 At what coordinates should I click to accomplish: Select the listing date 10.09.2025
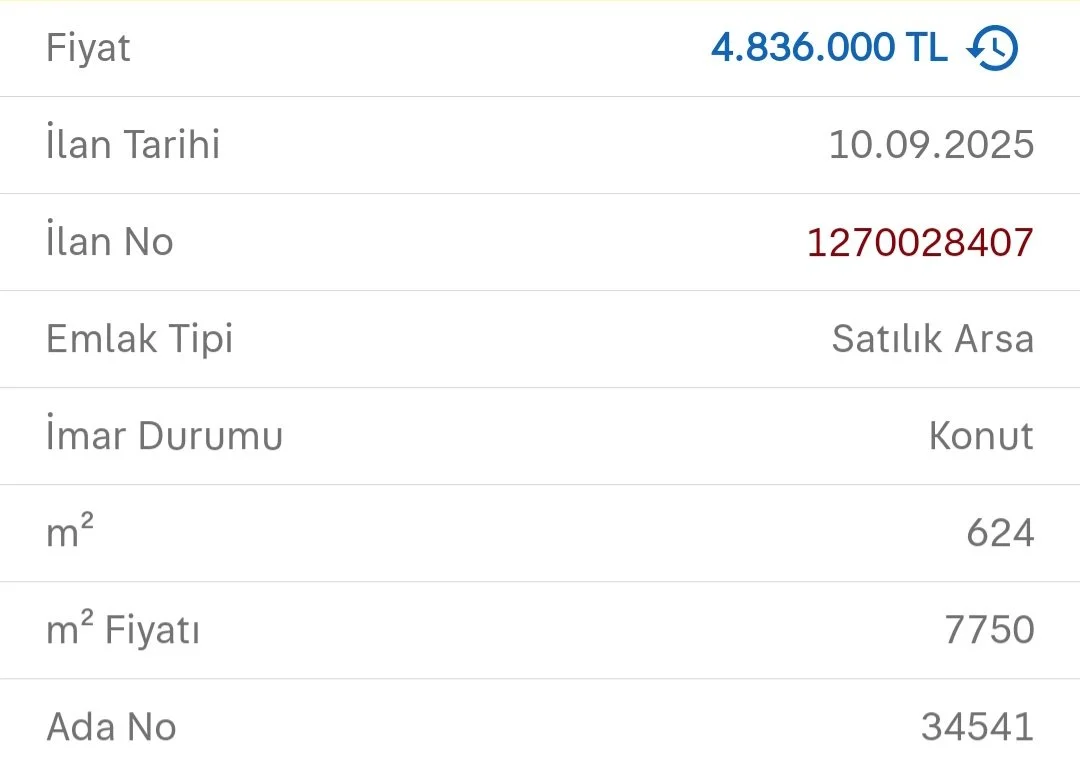(x=930, y=145)
